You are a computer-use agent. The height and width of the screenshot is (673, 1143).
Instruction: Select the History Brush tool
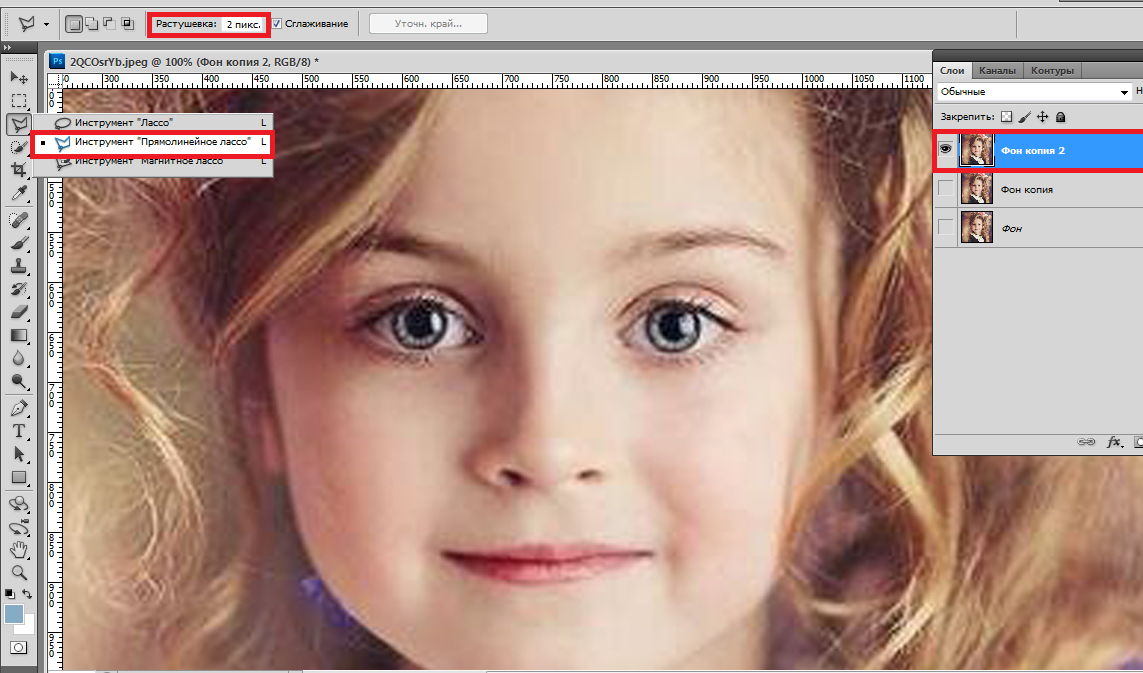19,289
